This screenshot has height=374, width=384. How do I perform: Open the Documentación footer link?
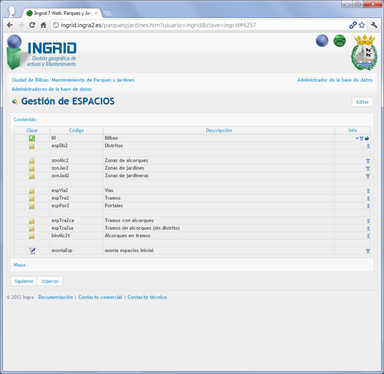coord(55,297)
